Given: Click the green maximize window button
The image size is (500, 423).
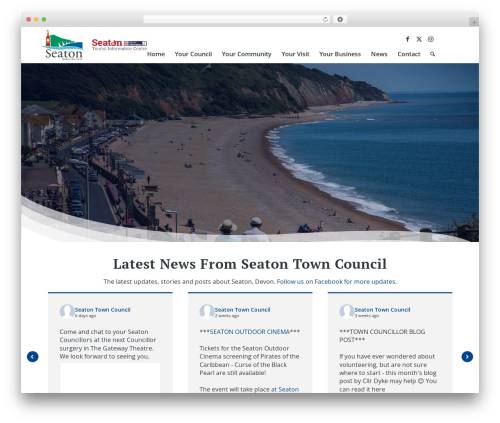Looking at the screenshot, I should coord(44,19).
